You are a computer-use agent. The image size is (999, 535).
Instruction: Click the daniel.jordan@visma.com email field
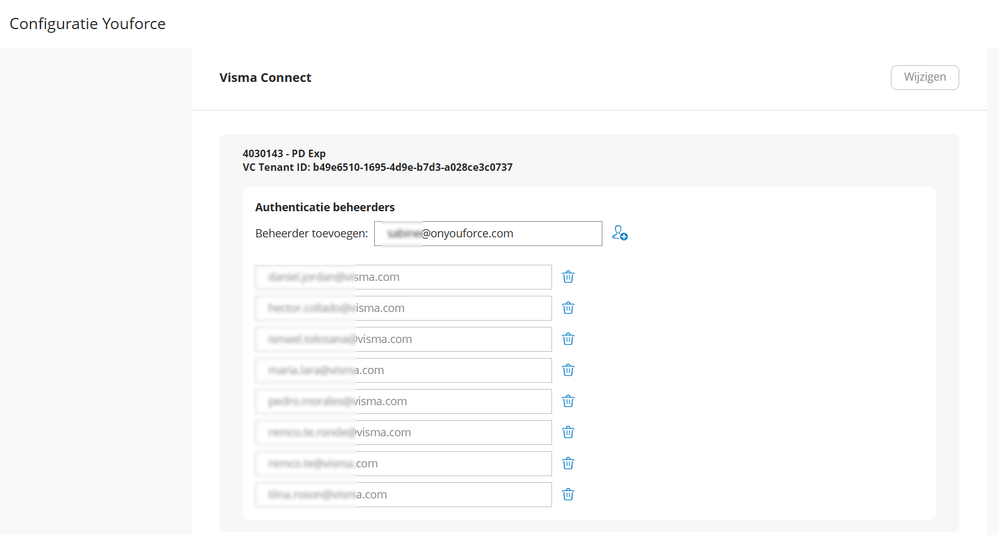coord(403,277)
